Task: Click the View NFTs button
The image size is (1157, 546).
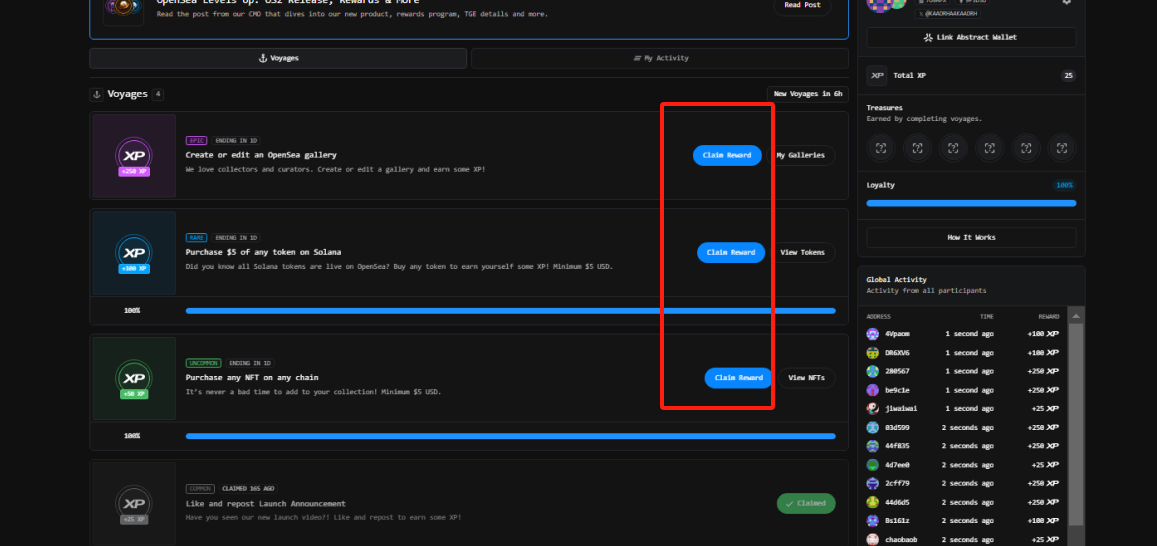Action: point(807,378)
